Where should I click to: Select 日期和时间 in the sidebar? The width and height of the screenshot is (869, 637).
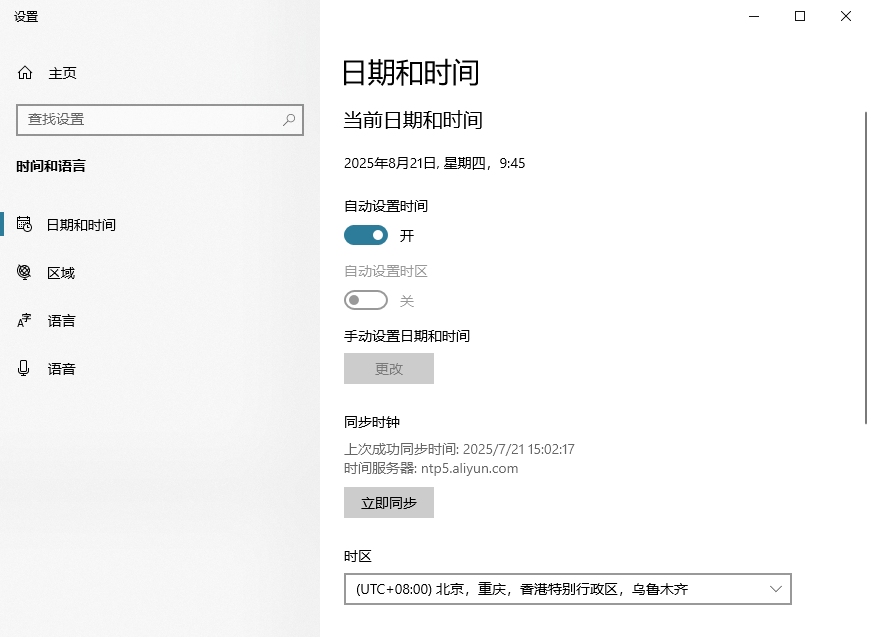tap(160, 225)
